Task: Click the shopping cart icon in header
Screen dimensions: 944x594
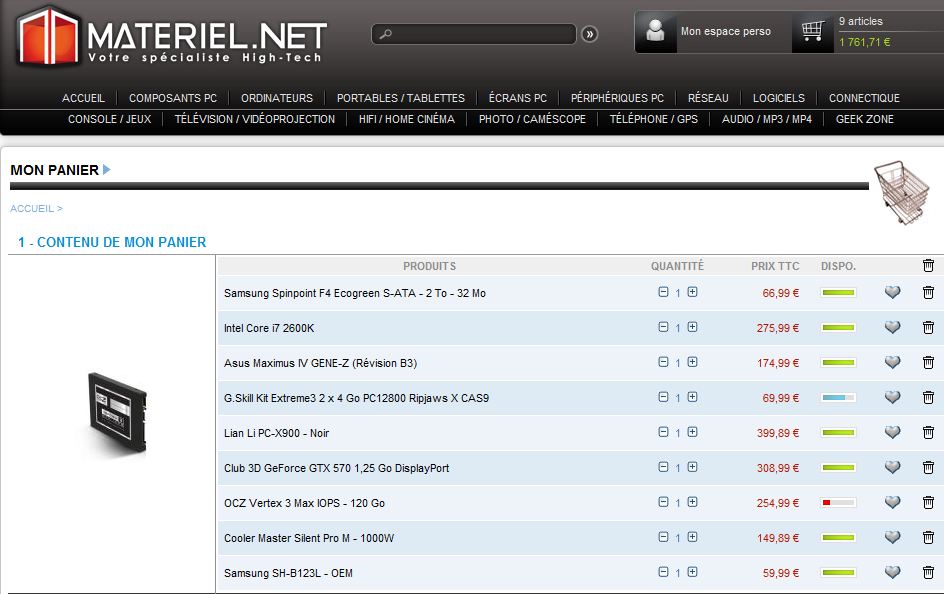Action: [x=812, y=32]
